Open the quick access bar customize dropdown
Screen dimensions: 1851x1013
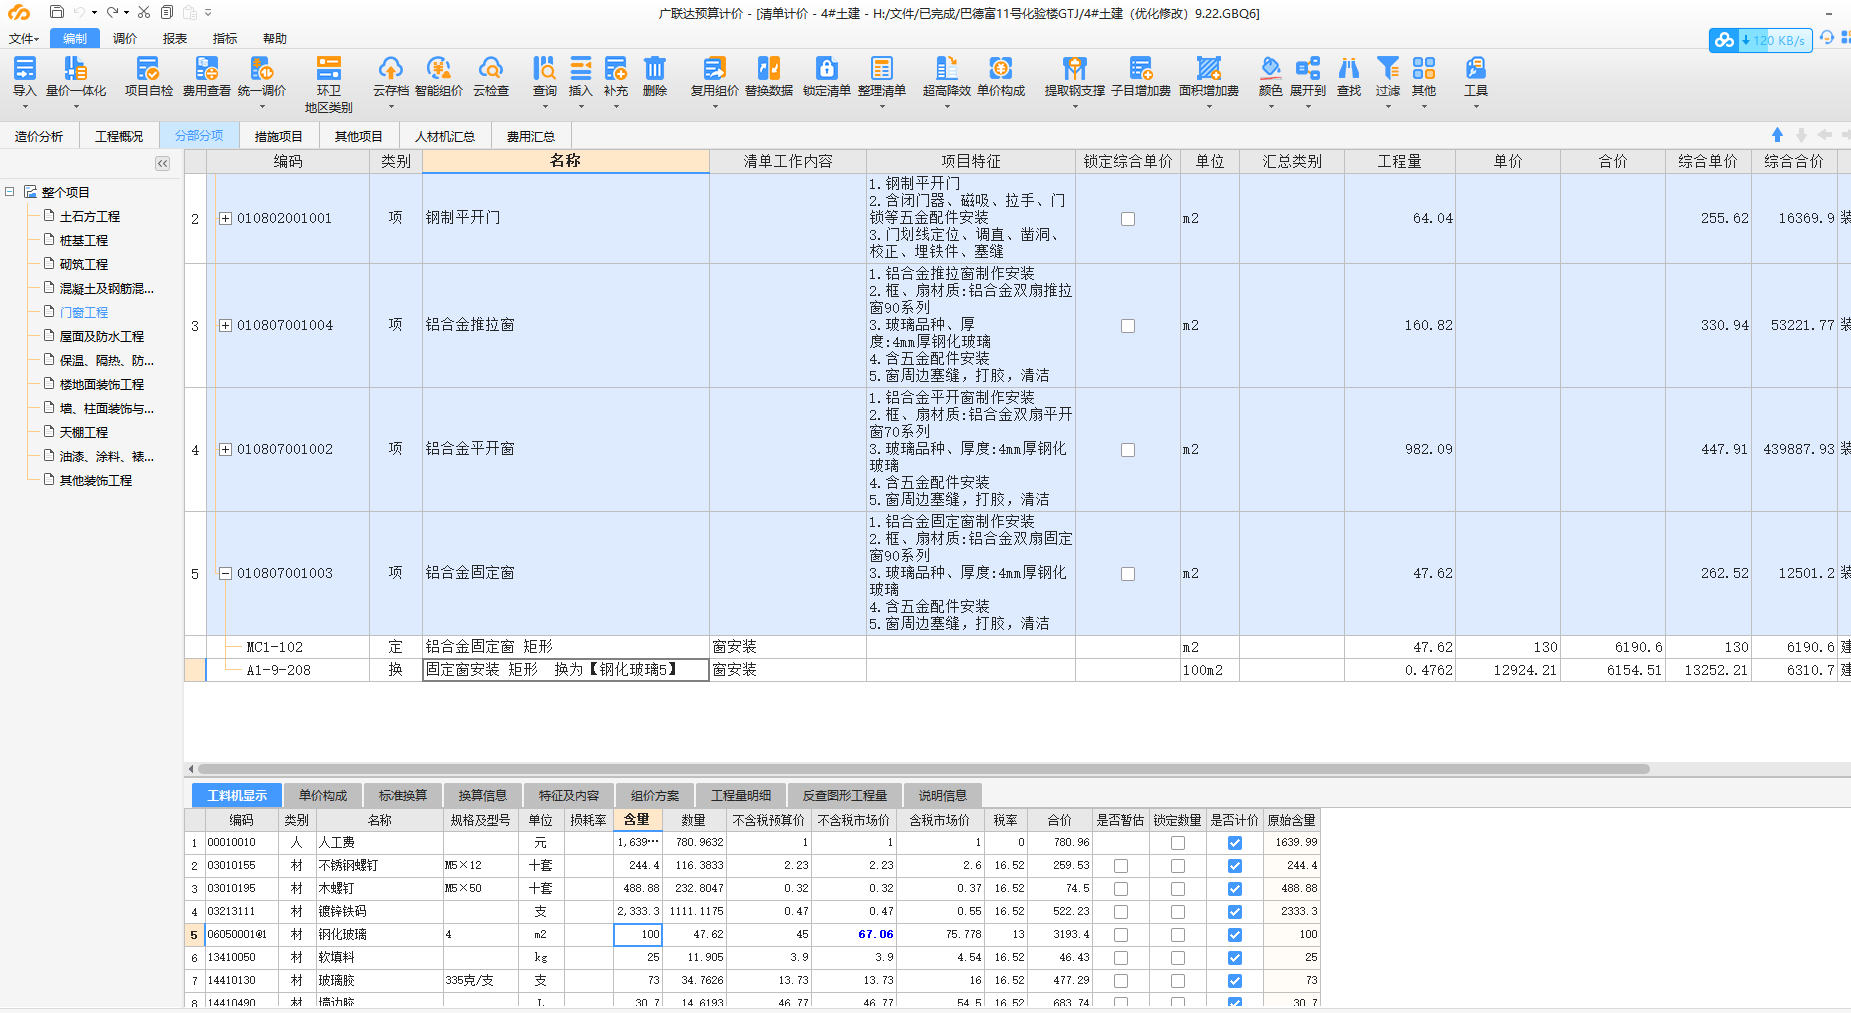208,13
